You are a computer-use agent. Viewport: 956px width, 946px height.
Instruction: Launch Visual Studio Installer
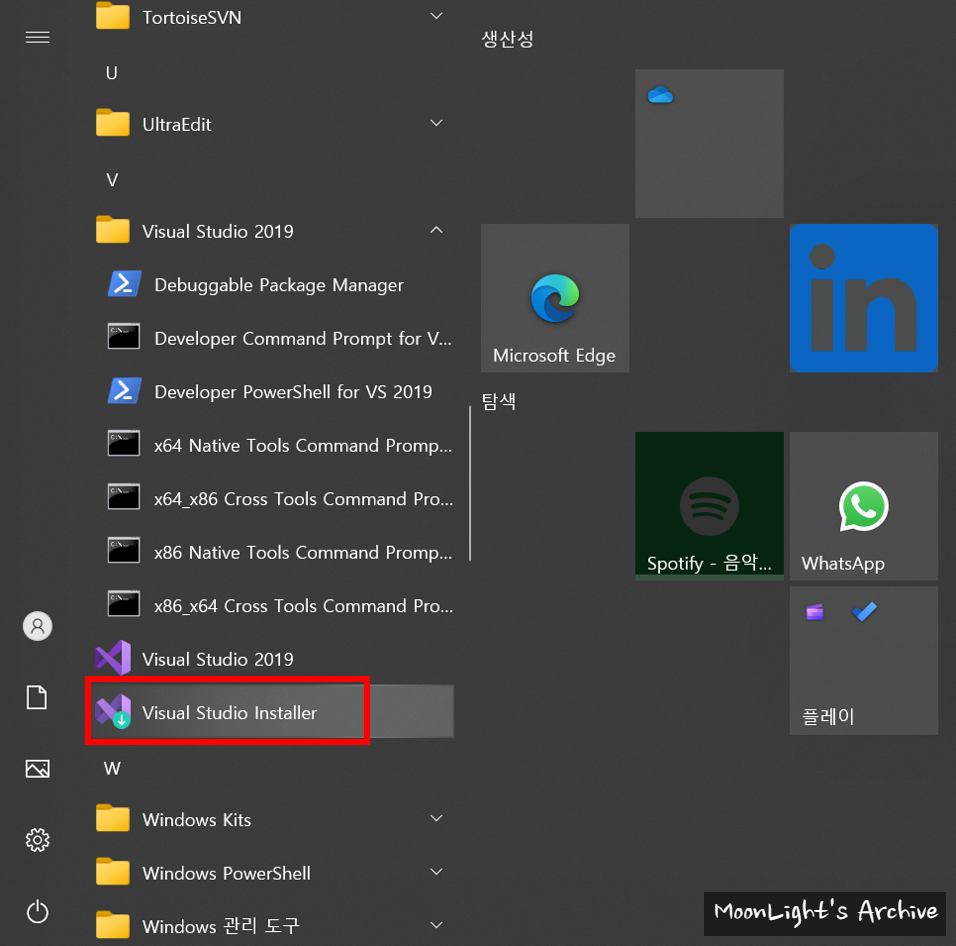tap(272, 712)
